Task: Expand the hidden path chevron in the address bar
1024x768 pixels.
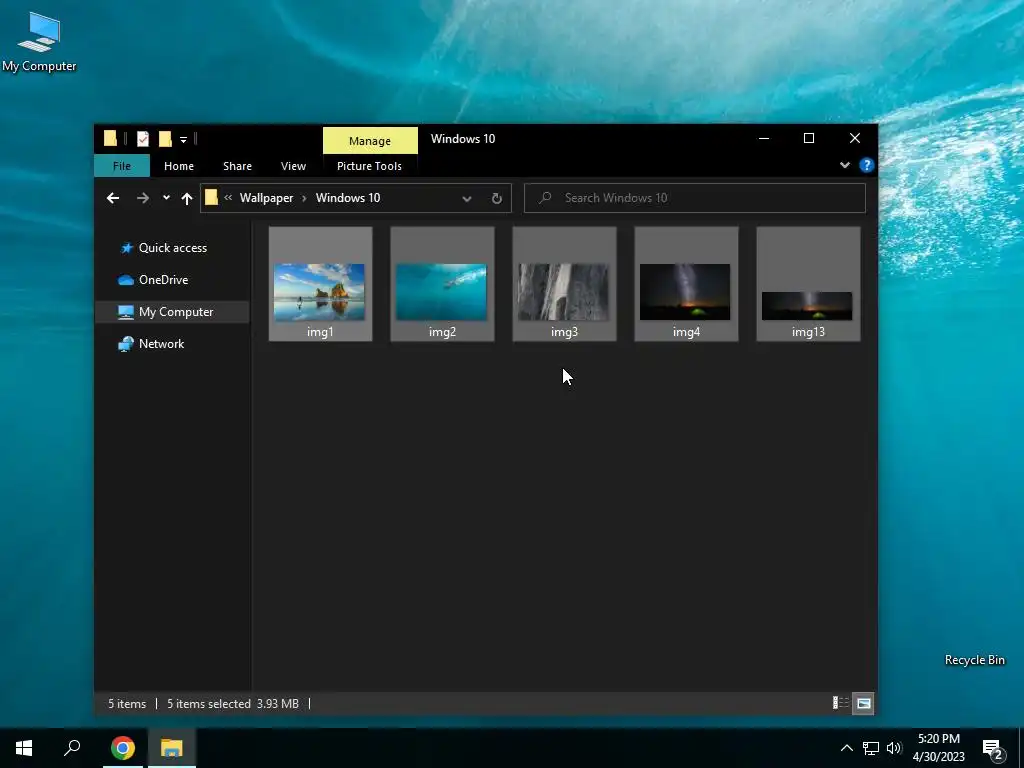Action: coord(228,197)
